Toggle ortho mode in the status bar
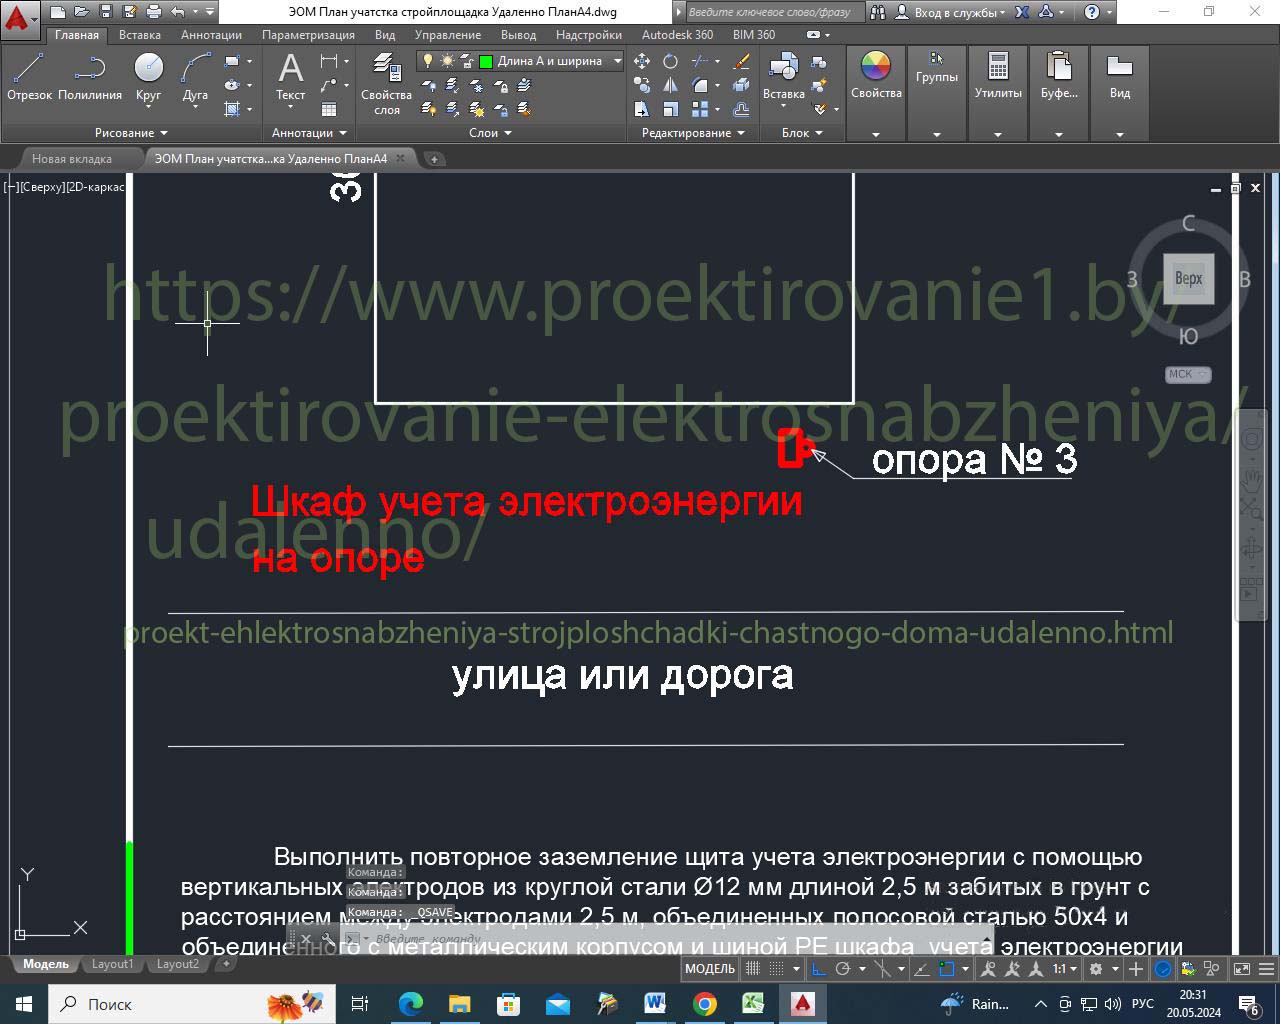This screenshot has width=1280, height=1024. [x=818, y=968]
